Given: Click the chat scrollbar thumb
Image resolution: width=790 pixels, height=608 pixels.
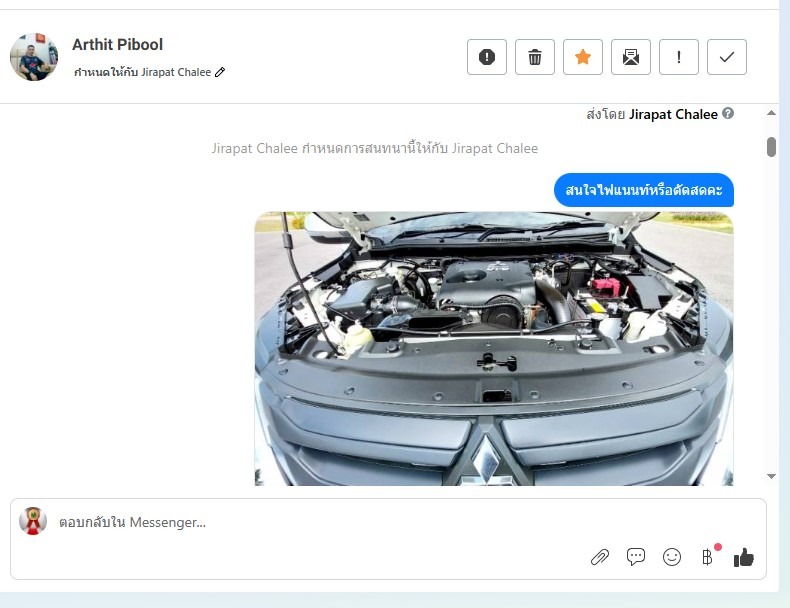Looking at the screenshot, I should point(771,147).
